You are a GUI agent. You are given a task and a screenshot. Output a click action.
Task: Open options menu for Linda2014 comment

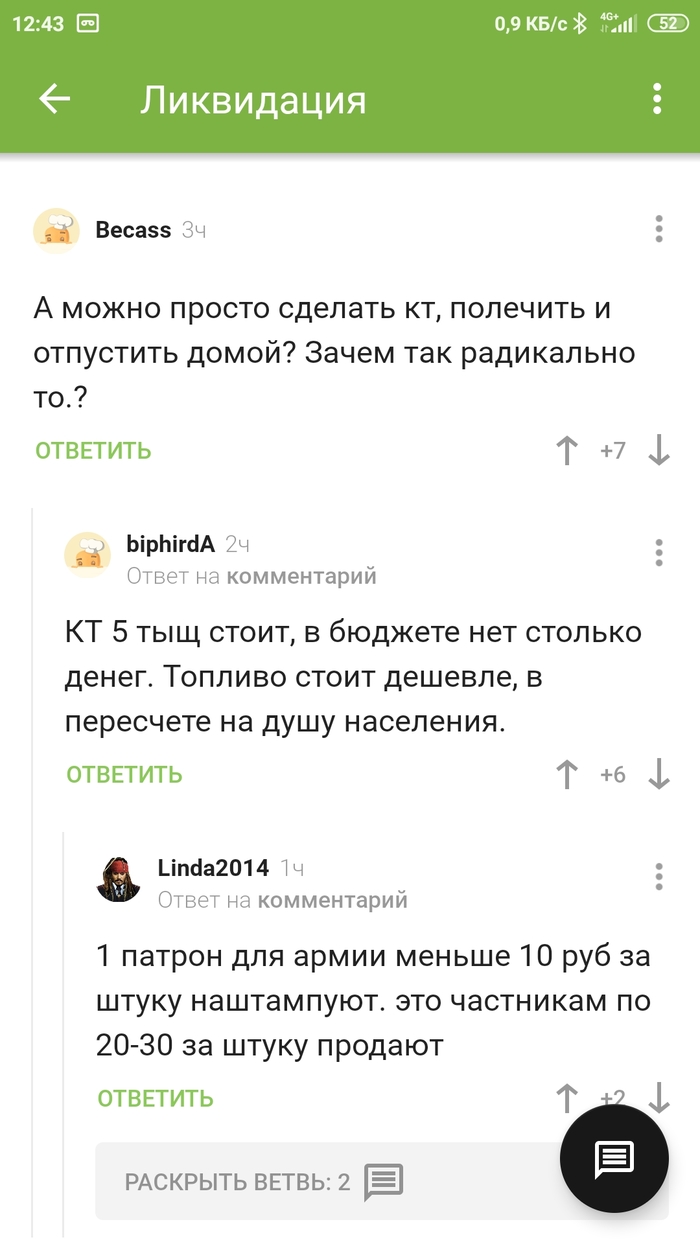coord(659,876)
